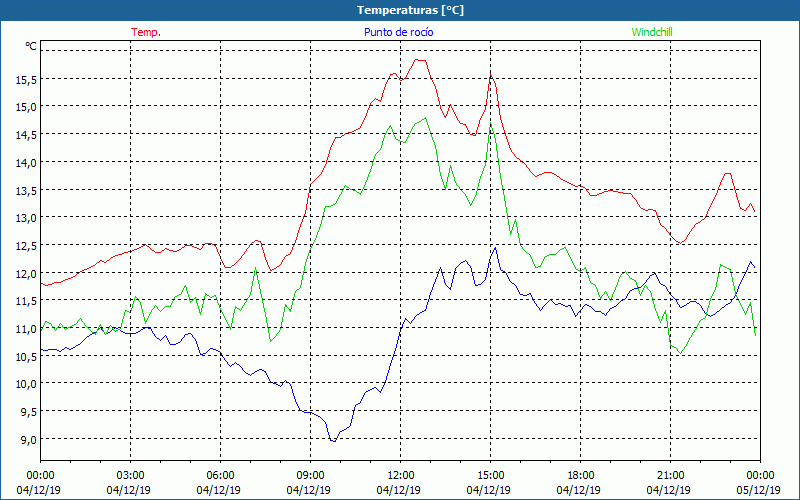The image size is (800, 500).
Task: Click the 14,0 y-axis value
Action: (x=24, y=162)
